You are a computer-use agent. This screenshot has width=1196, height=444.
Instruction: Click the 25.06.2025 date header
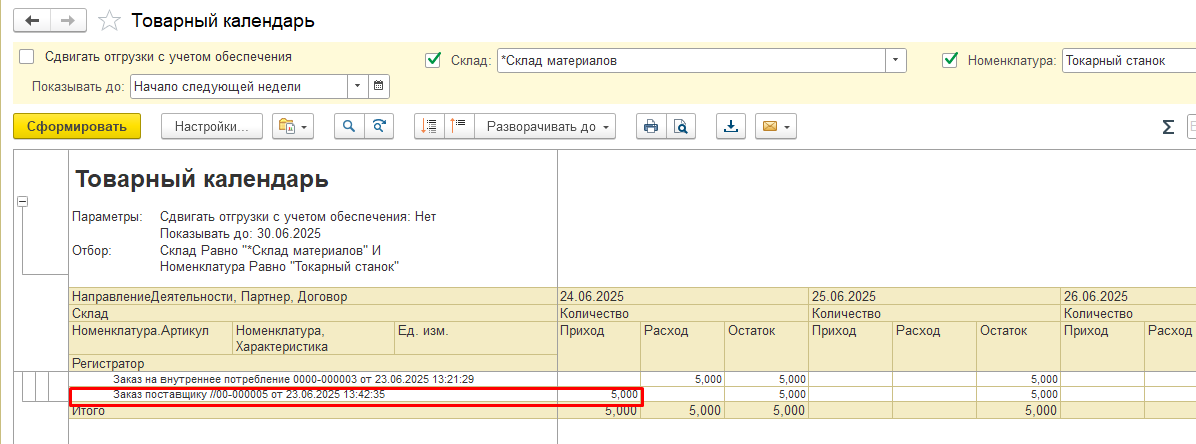point(934,296)
